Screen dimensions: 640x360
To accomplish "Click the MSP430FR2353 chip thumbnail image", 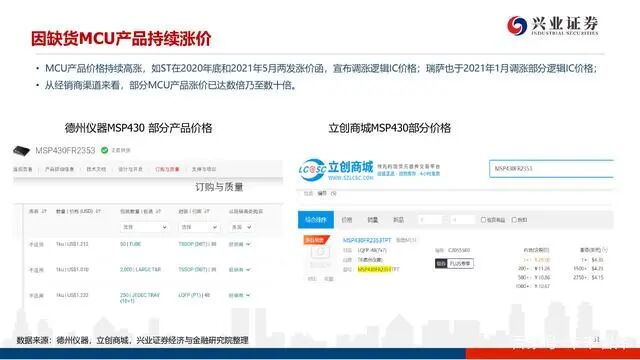I will pos(21,151).
